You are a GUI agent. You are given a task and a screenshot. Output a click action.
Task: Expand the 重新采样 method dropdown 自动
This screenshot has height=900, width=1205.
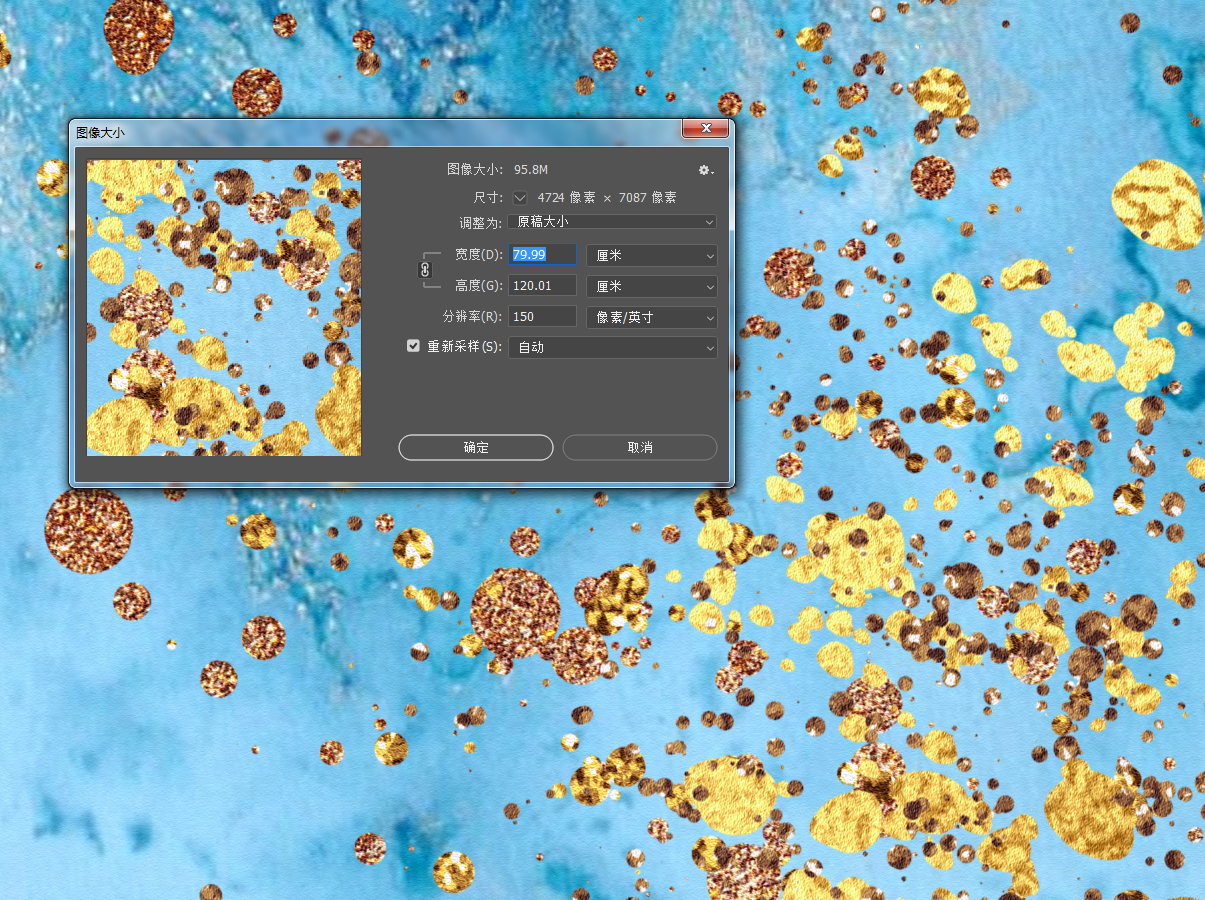coord(613,347)
